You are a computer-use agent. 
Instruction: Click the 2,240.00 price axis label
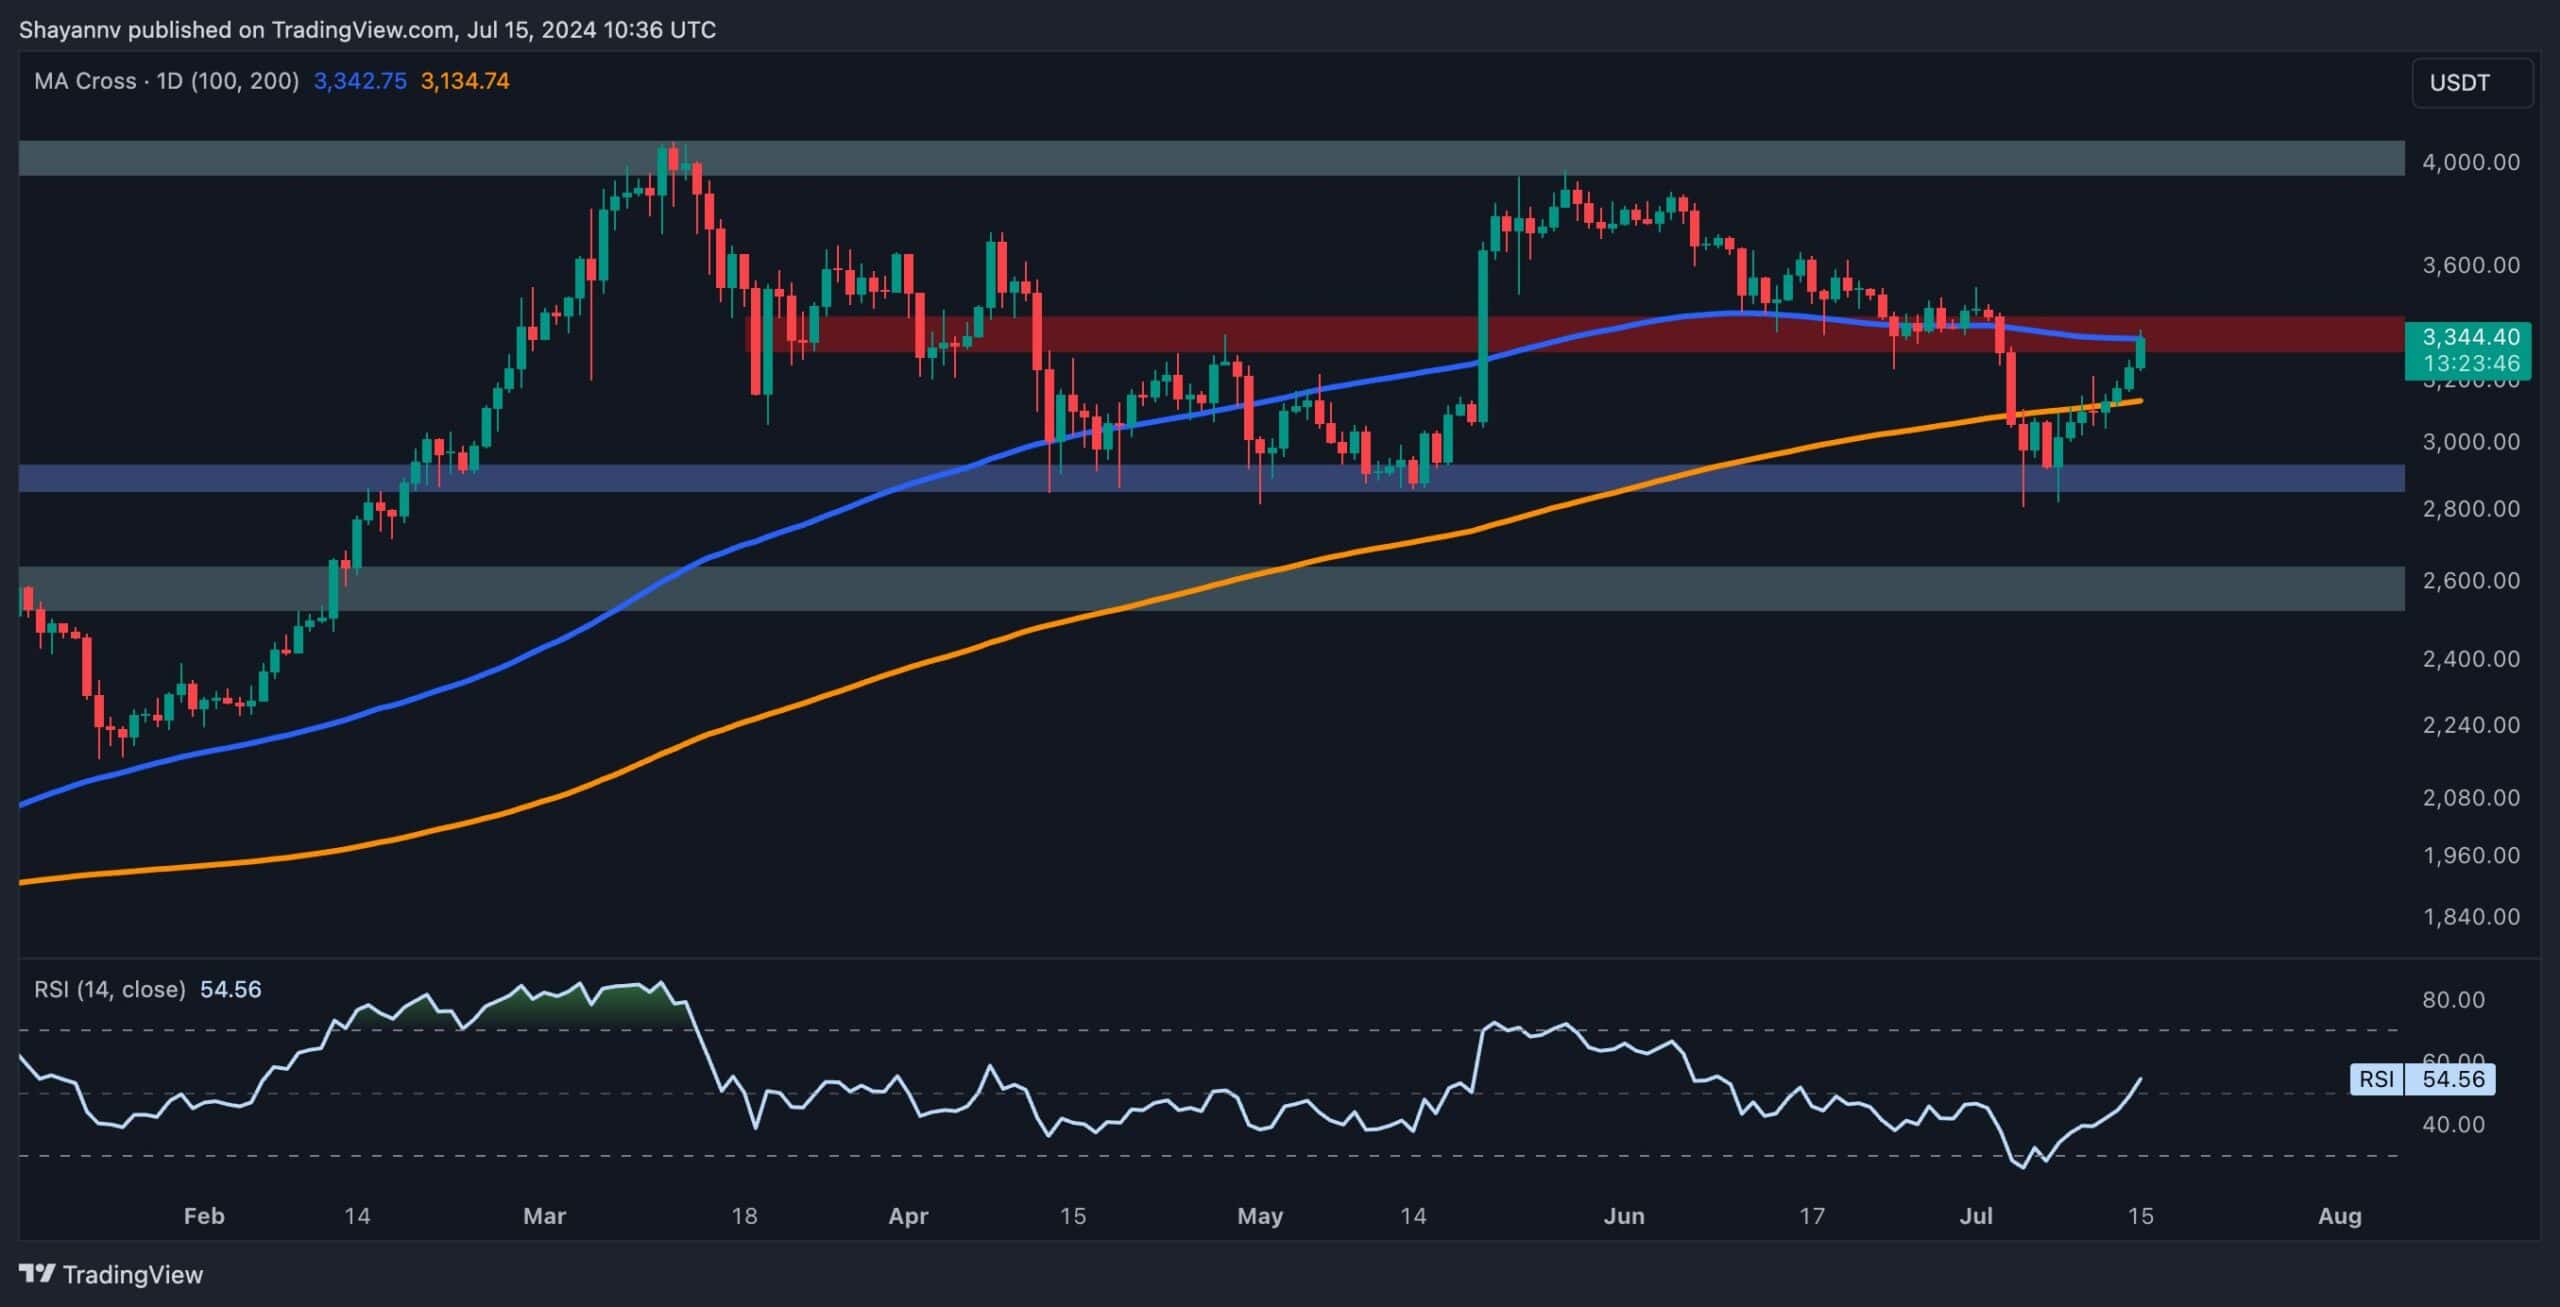(2470, 725)
